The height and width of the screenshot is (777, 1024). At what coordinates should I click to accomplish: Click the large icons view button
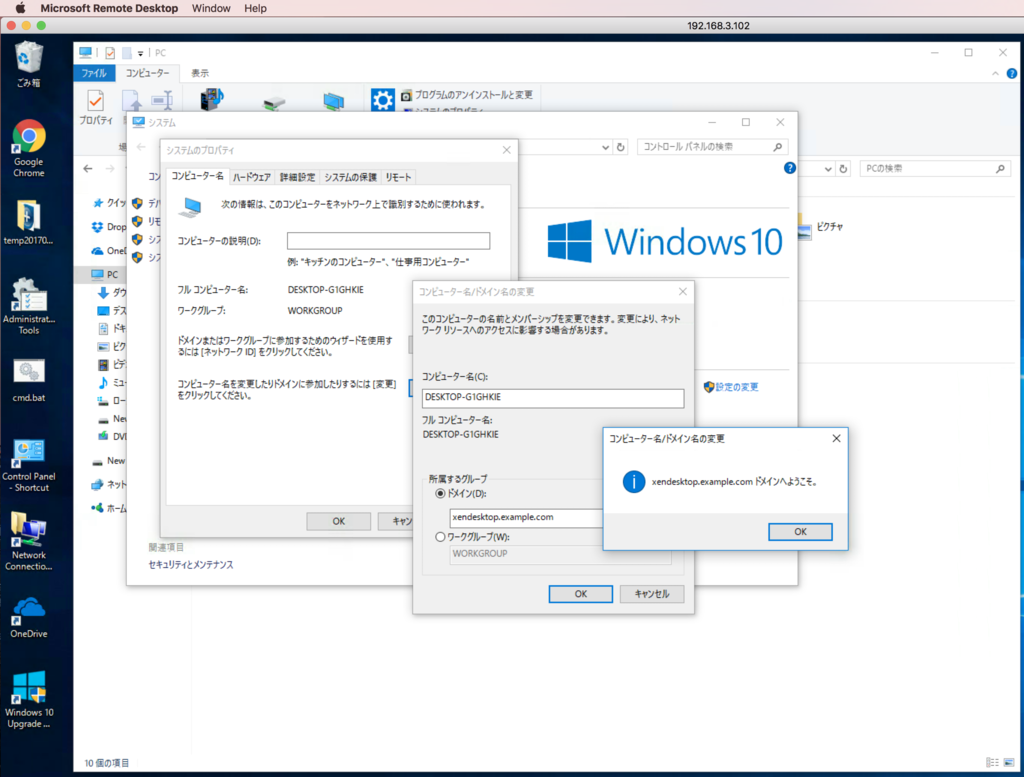point(1010,762)
